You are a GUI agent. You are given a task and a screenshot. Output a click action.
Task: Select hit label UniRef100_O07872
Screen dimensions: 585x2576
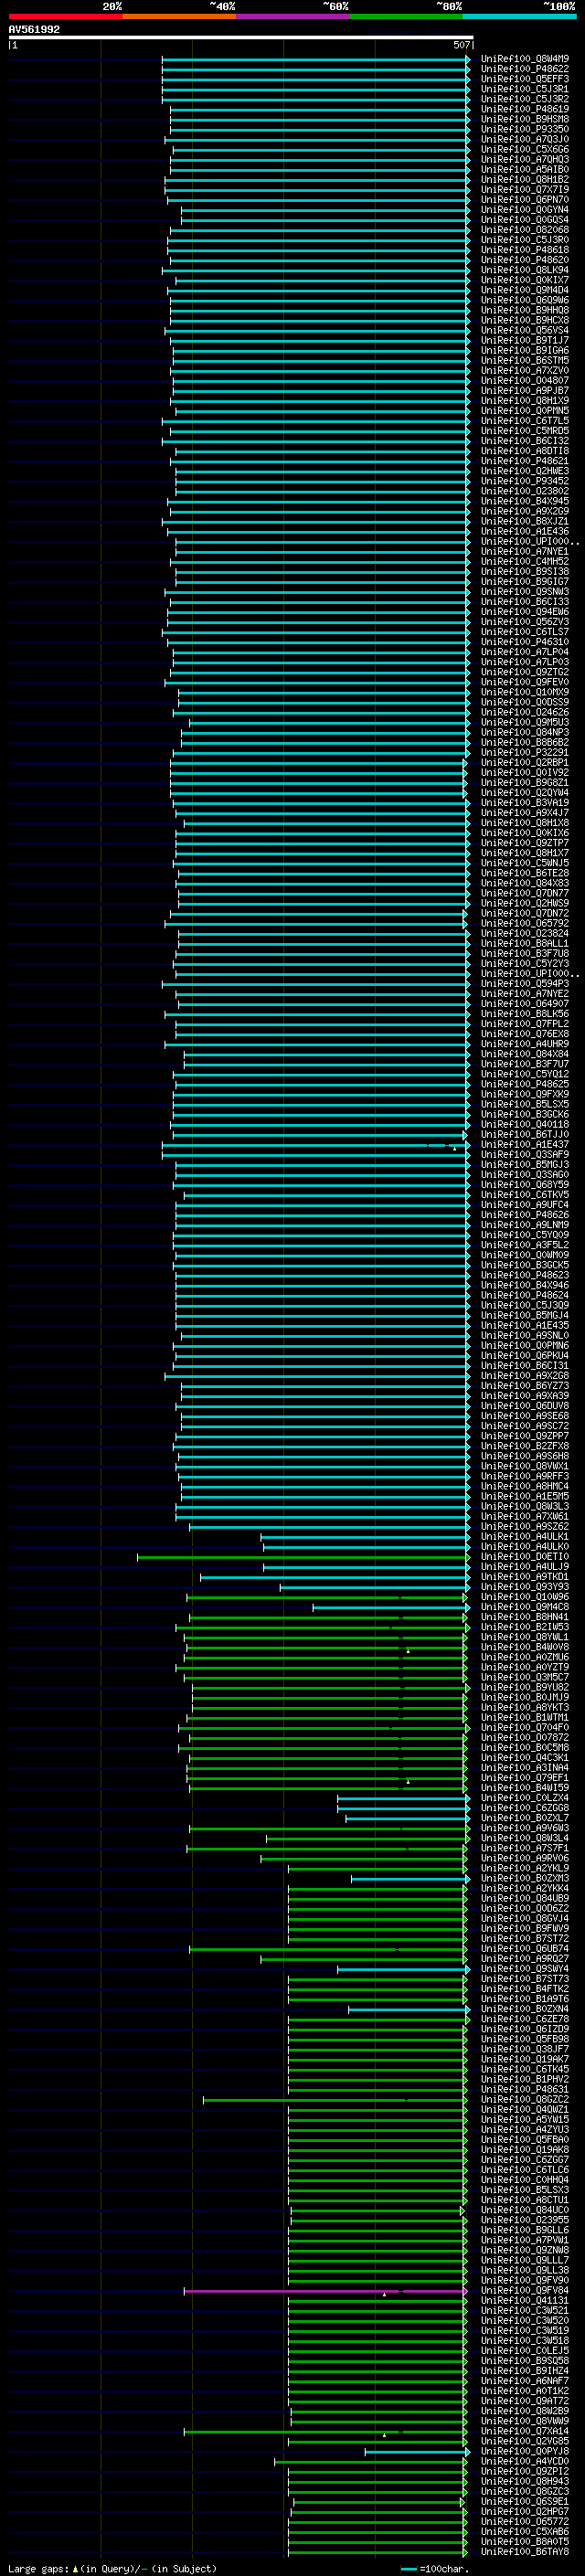524,1737
